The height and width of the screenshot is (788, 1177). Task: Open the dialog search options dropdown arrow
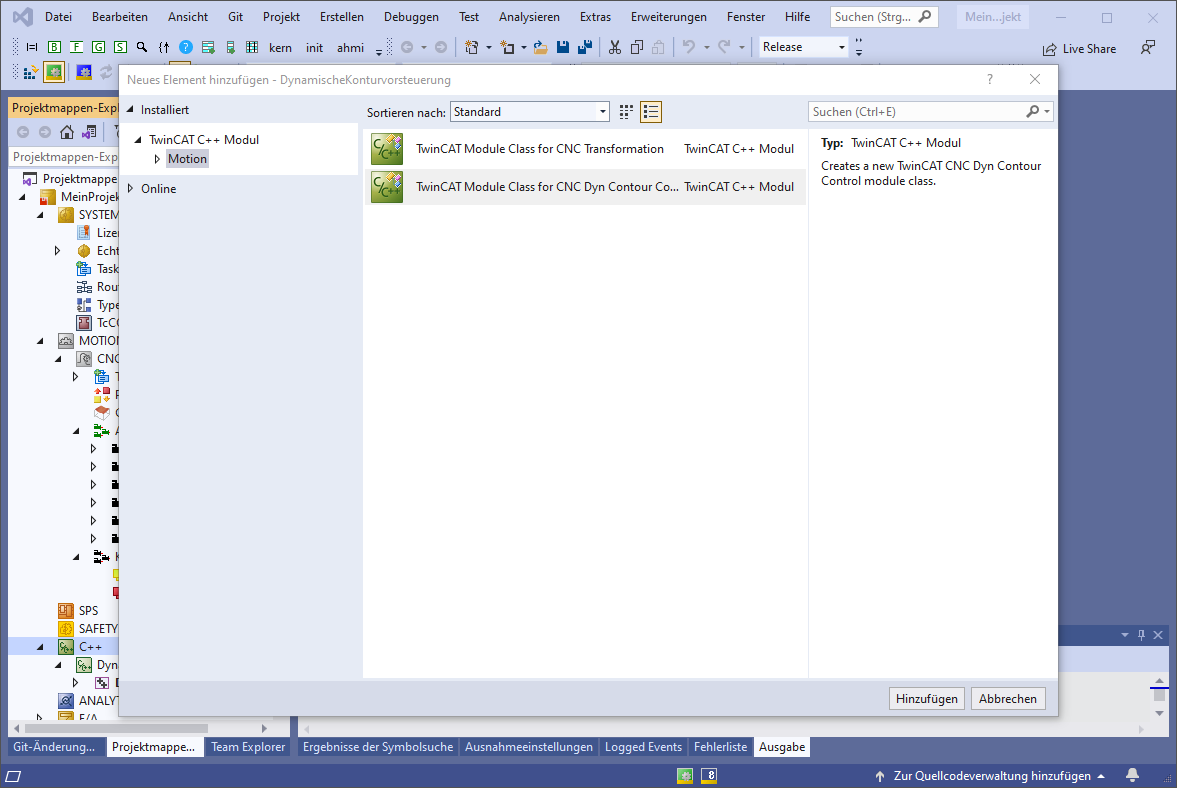click(x=1047, y=112)
